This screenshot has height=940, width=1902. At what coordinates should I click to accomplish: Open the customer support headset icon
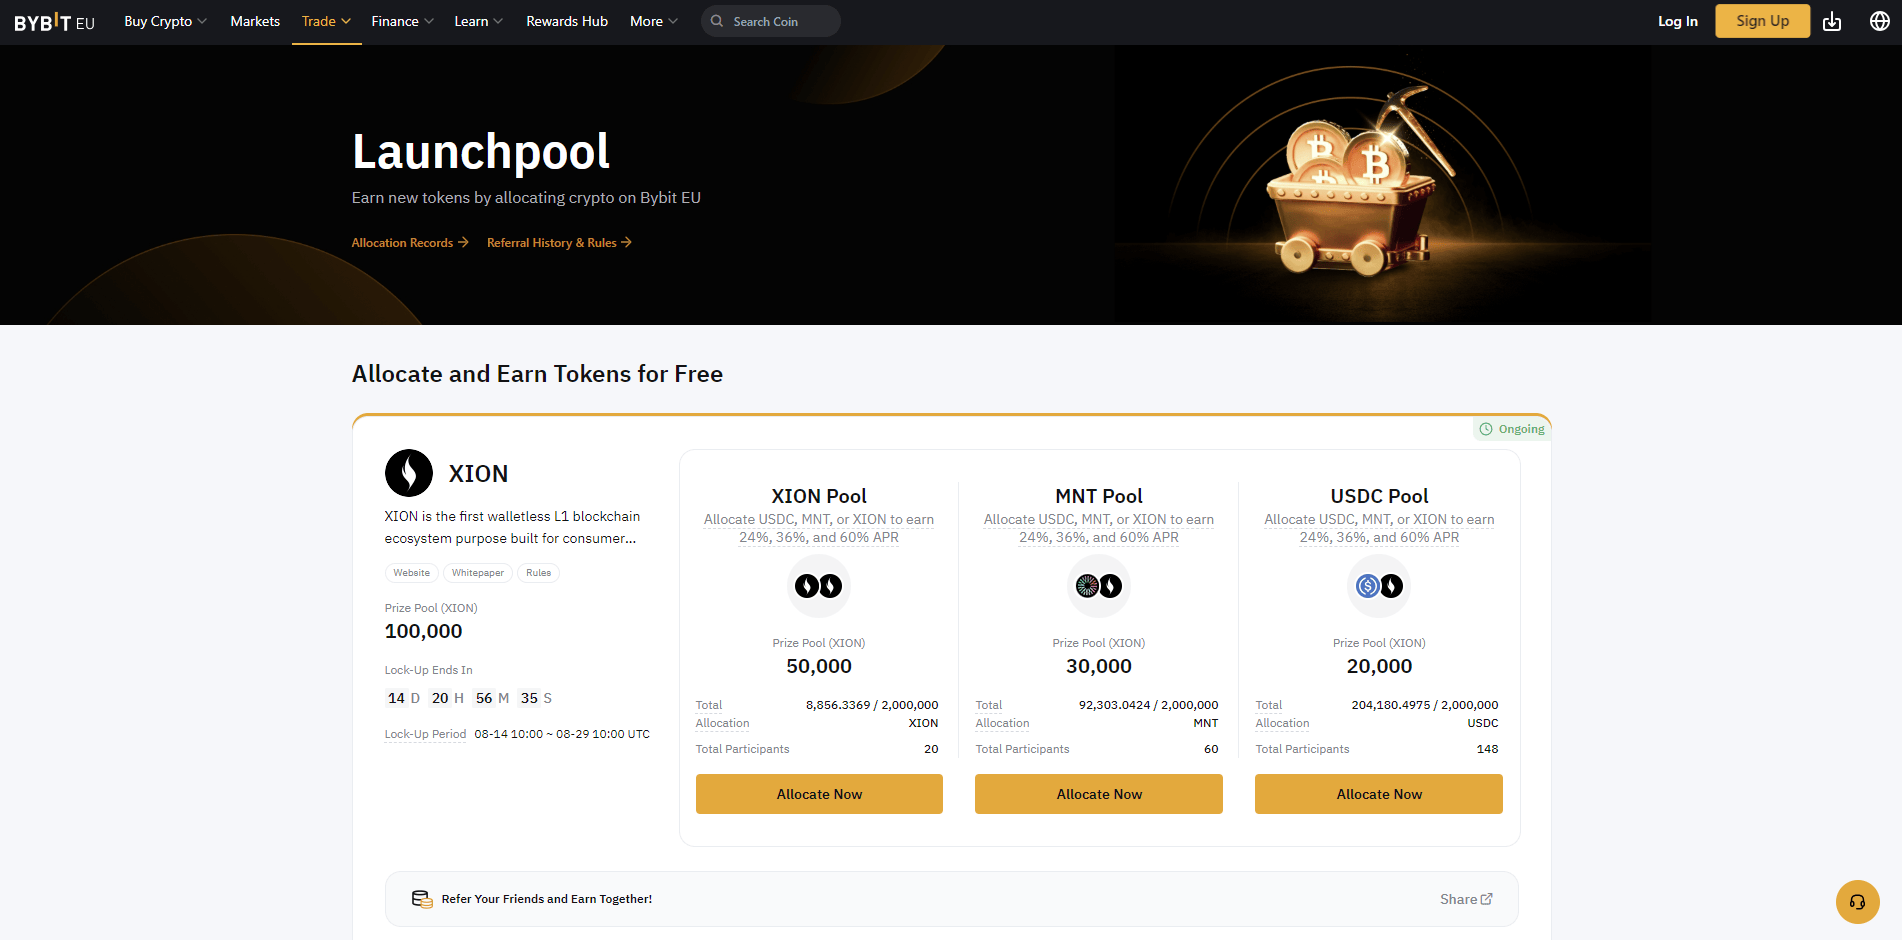[1857, 902]
